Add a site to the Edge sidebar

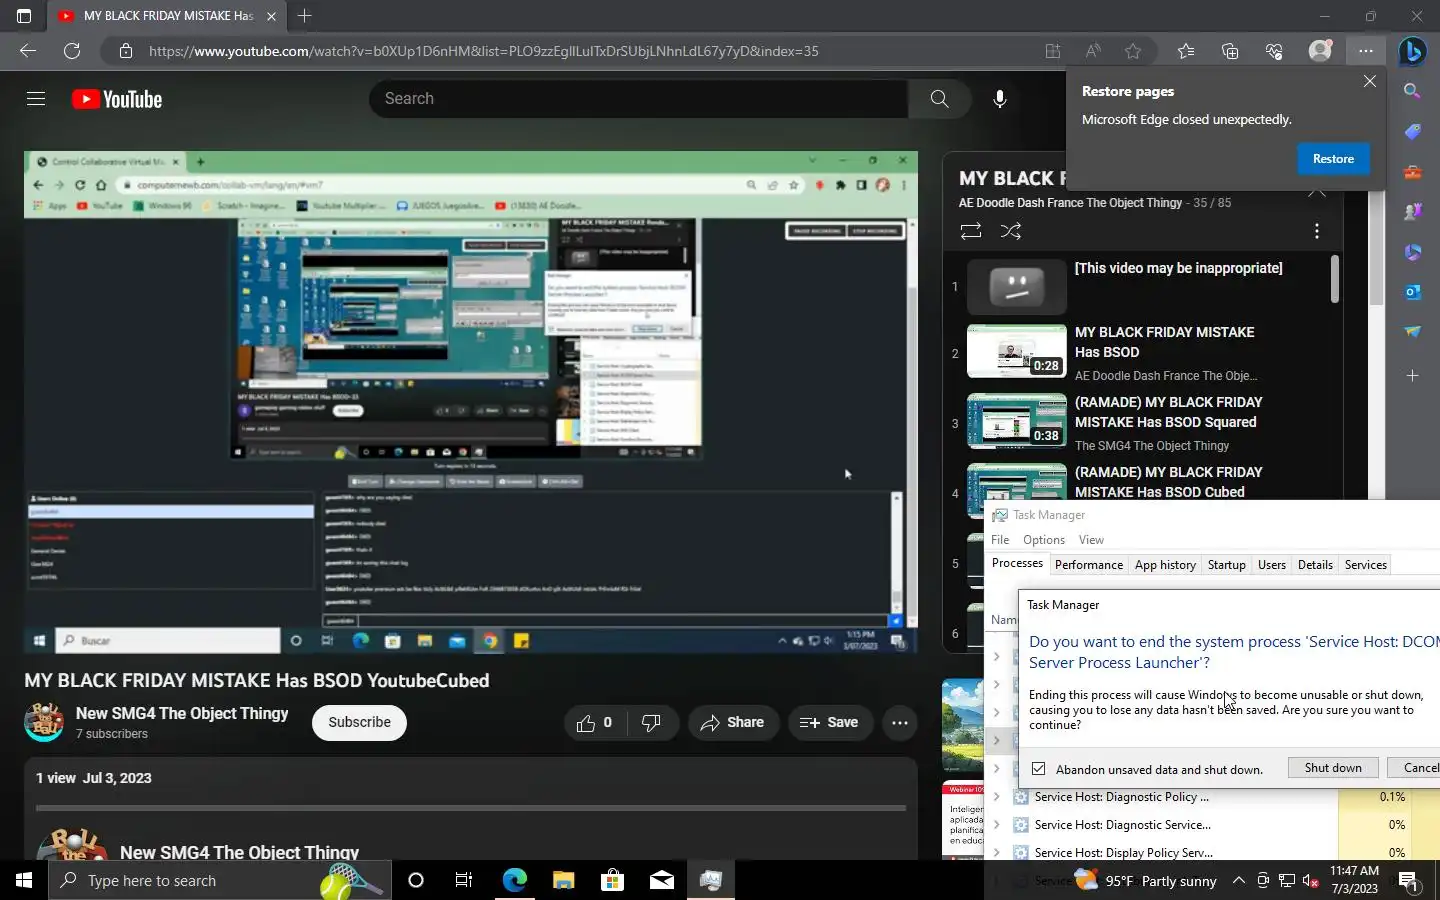(1412, 376)
